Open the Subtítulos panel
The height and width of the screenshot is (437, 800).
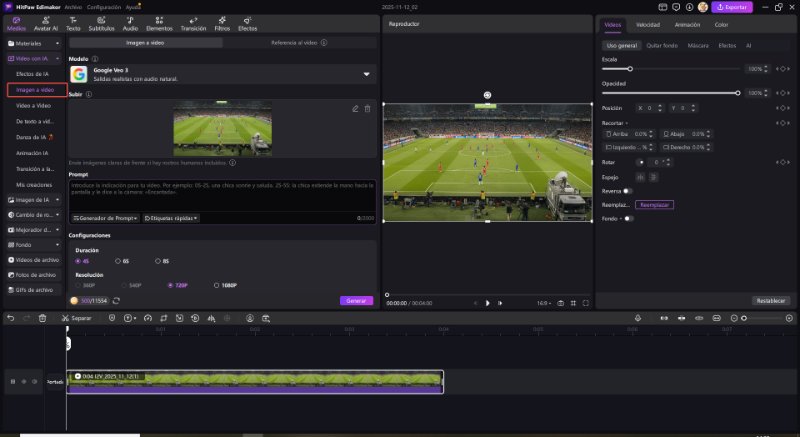[101, 24]
